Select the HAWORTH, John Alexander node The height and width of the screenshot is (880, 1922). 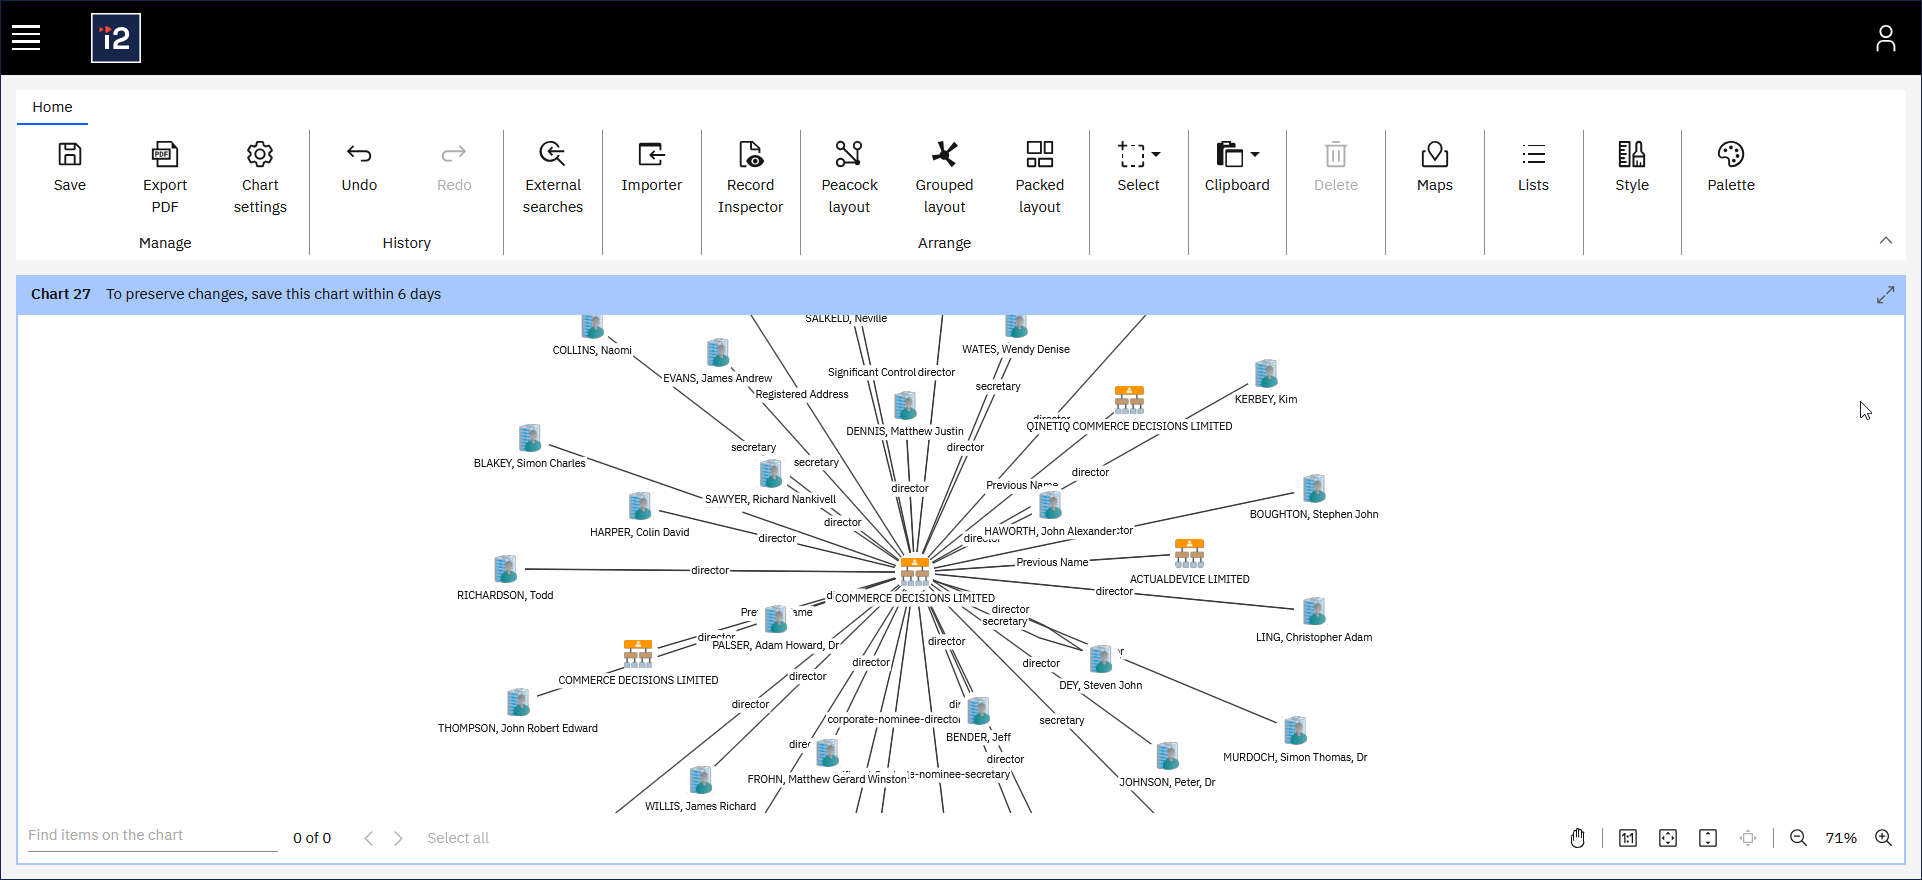[x=1050, y=506]
